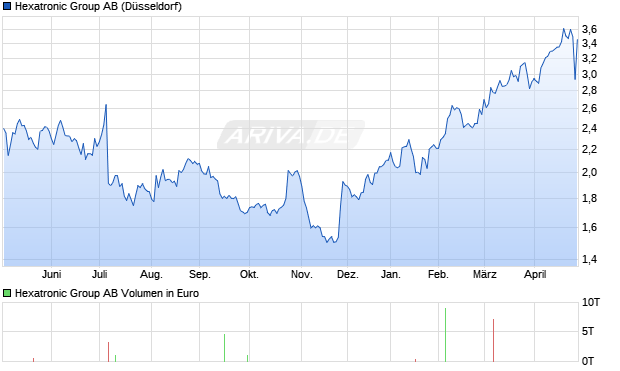The height and width of the screenshot is (371, 620).
Task: Click the 1,8 price axis value
Action: click(x=589, y=199)
